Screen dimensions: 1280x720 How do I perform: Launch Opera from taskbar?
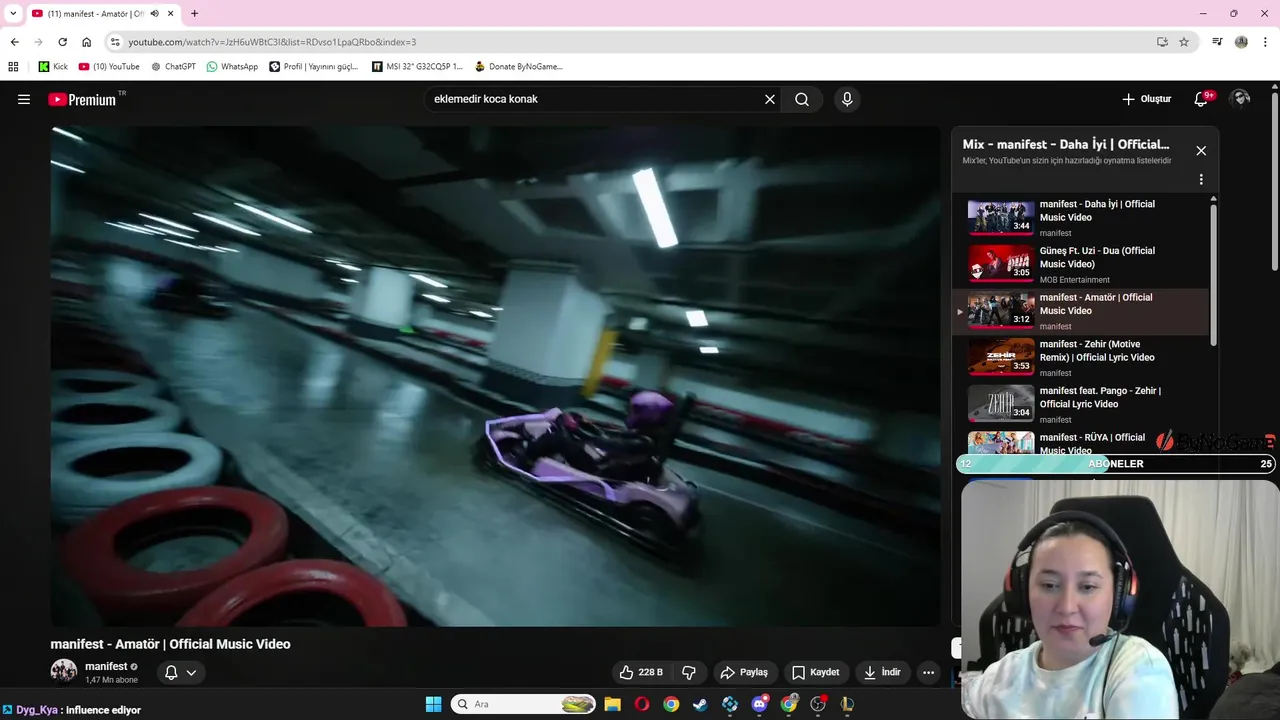tap(642, 704)
